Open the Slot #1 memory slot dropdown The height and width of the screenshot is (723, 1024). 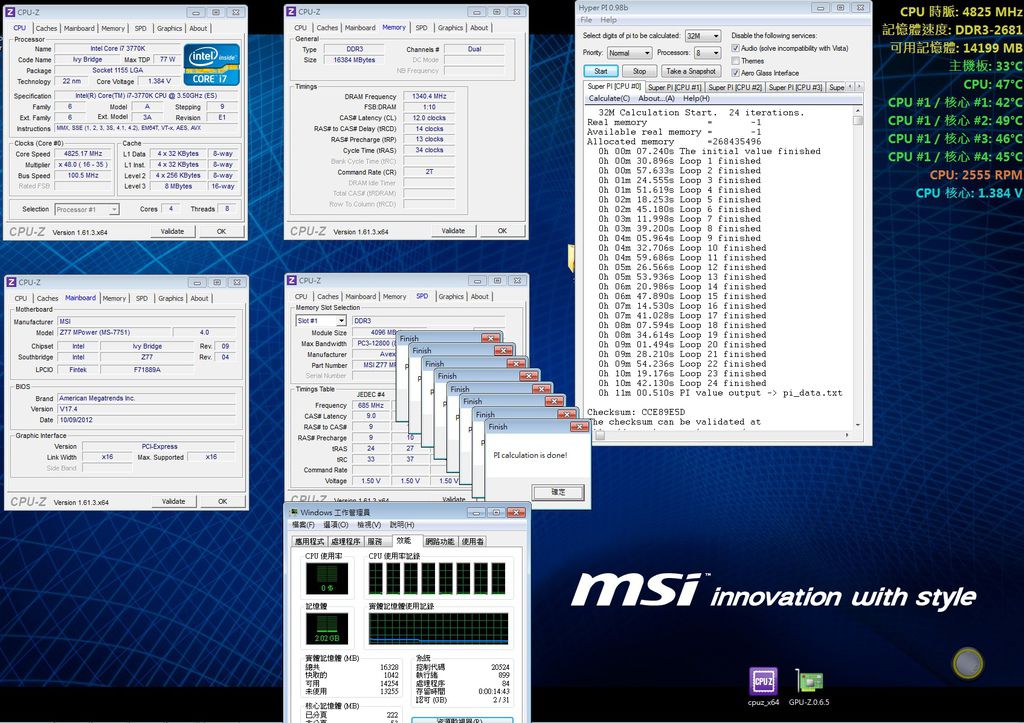321,321
